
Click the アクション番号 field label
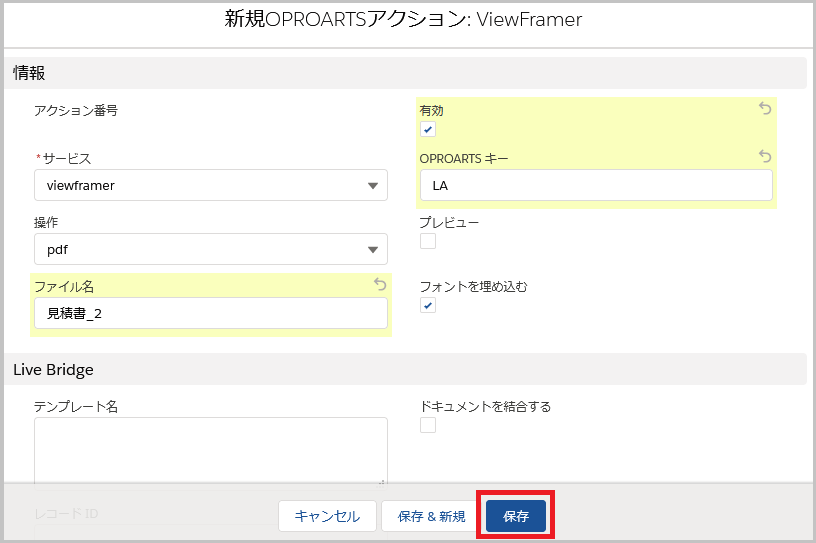click(76, 111)
